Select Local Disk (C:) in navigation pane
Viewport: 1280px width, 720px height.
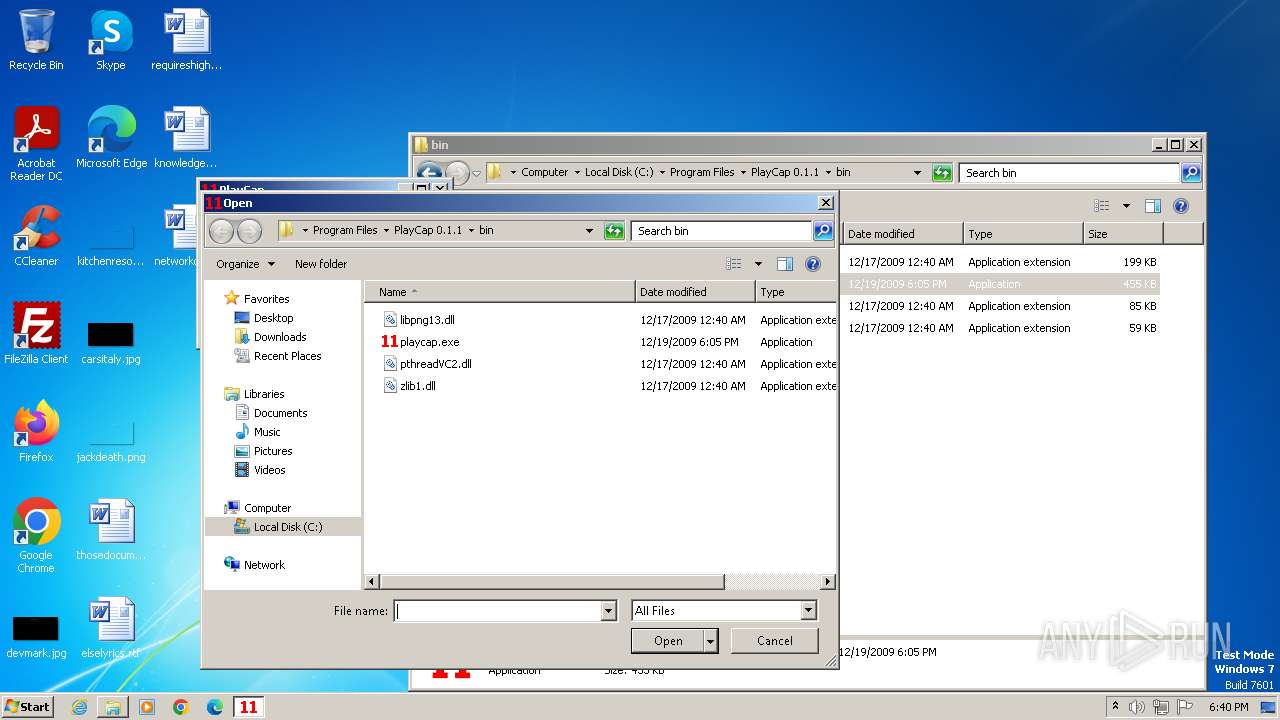pos(288,527)
